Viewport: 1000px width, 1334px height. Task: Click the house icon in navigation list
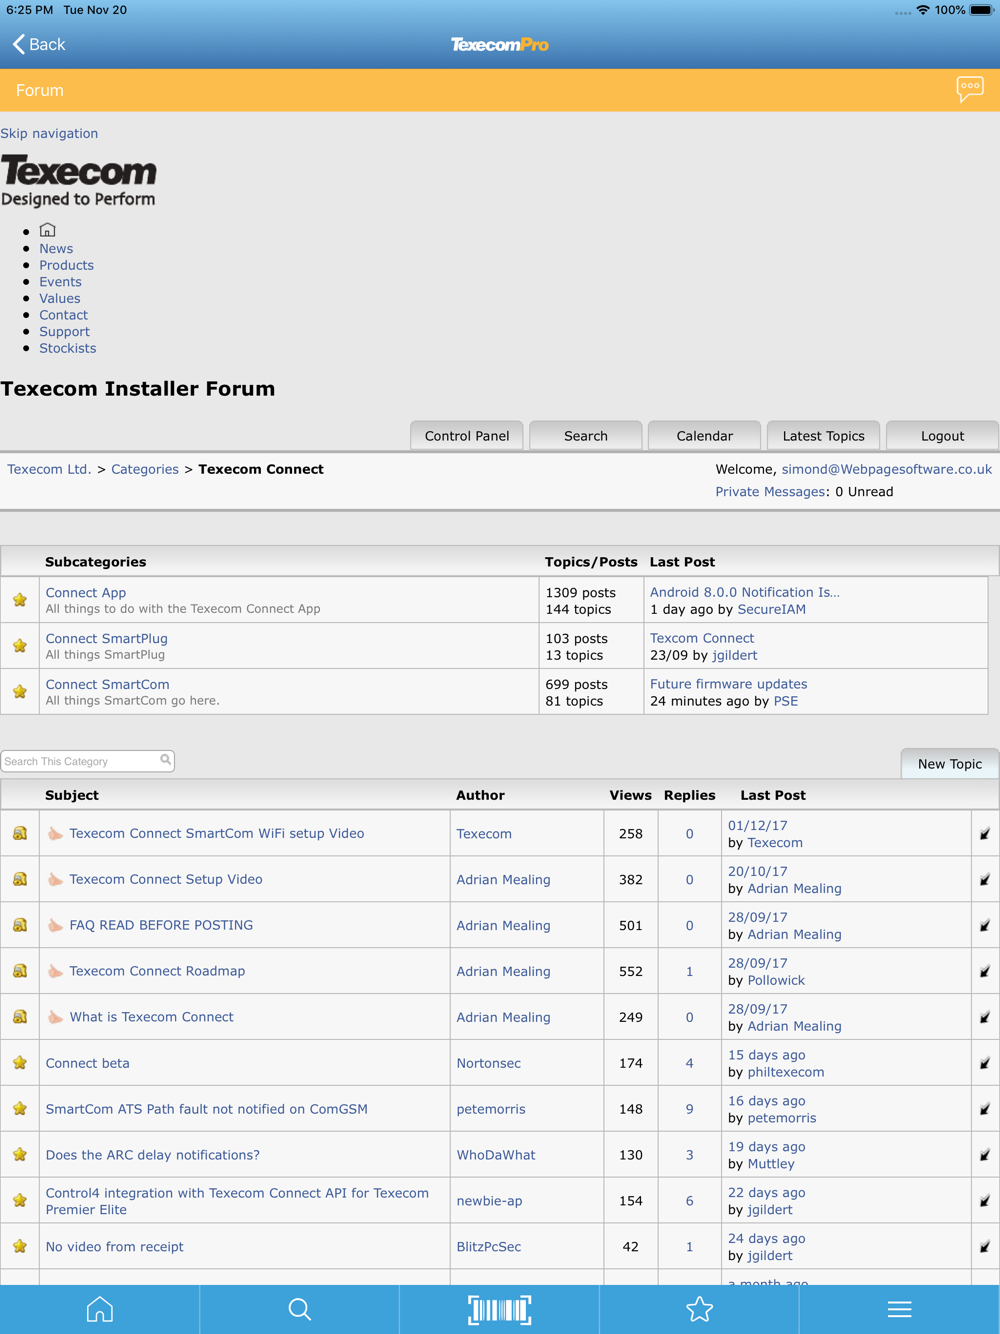(47, 230)
